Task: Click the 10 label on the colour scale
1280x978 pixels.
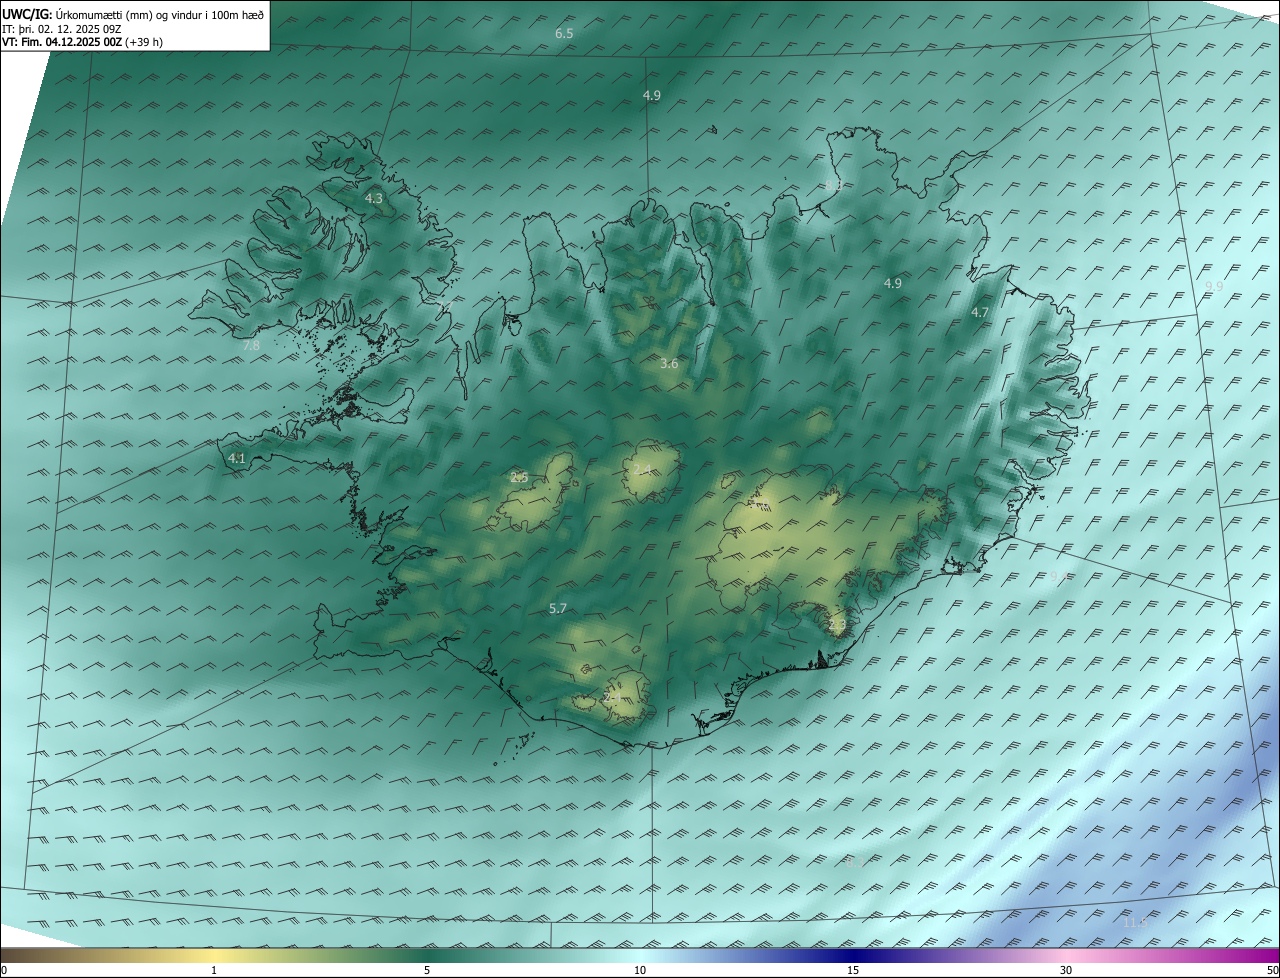Action: tap(640, 970)
